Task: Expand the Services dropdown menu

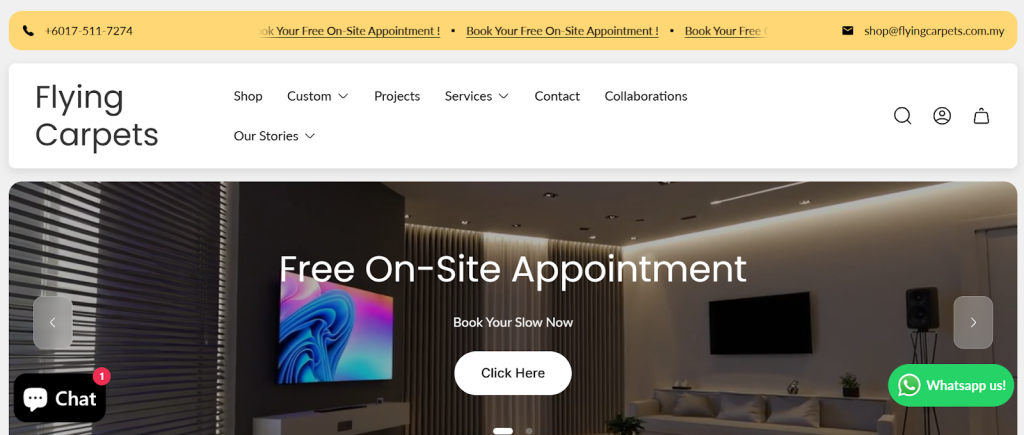Action: 477,96
